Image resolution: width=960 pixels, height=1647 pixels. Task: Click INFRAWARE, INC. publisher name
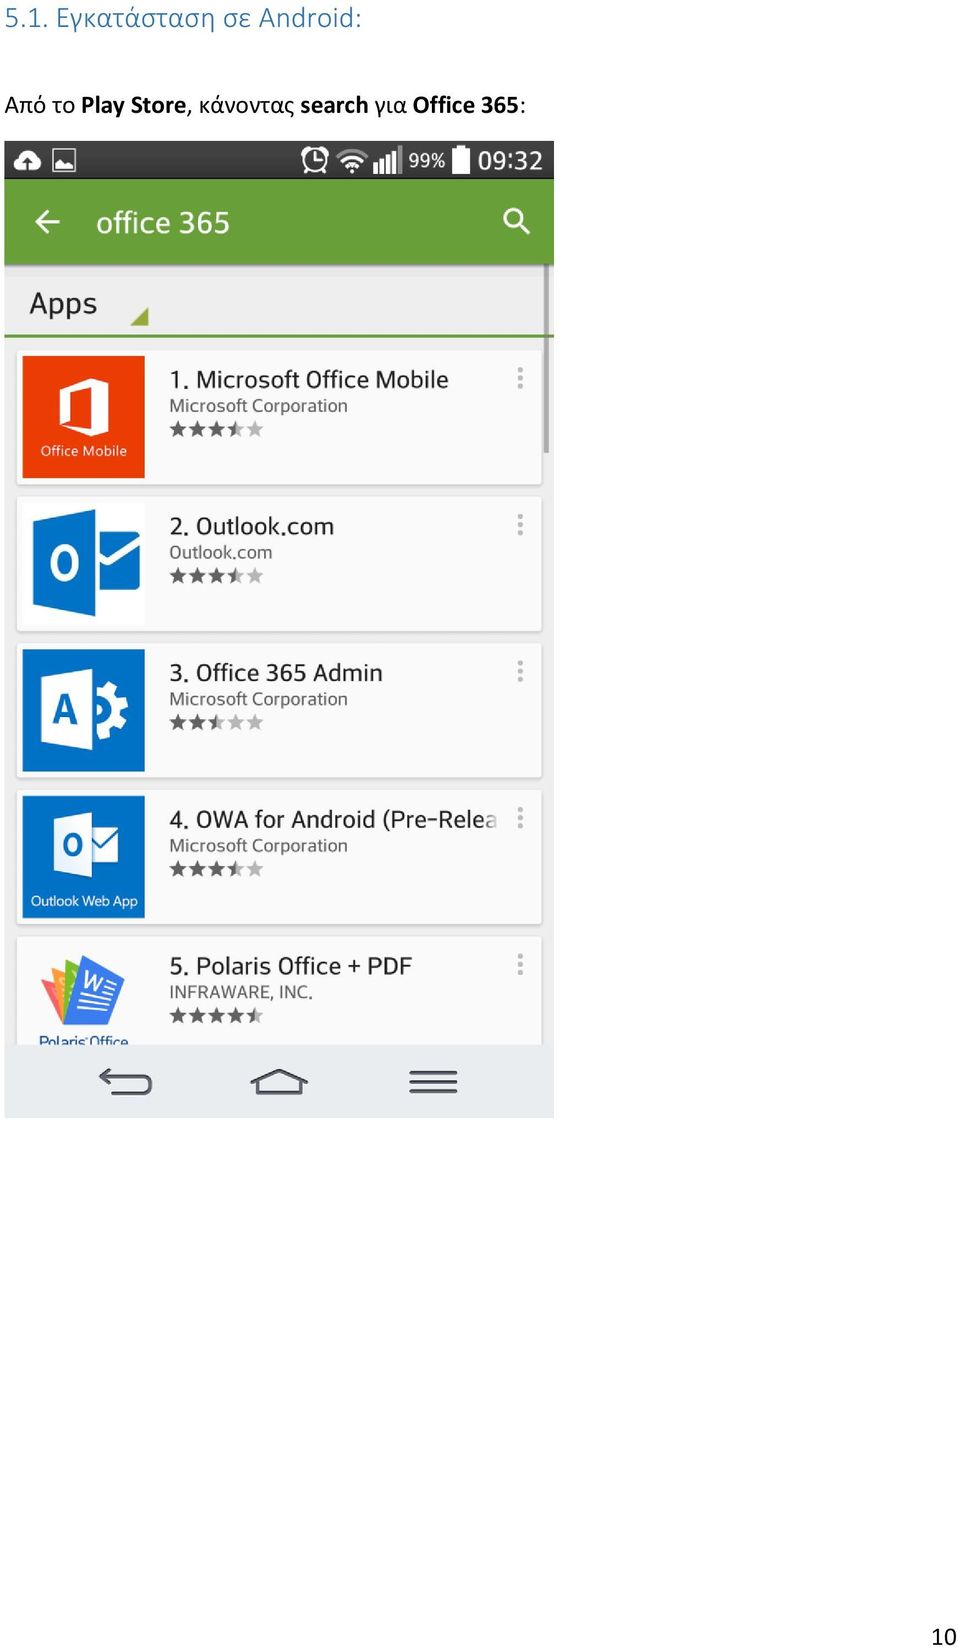click(x=241, y=992)
